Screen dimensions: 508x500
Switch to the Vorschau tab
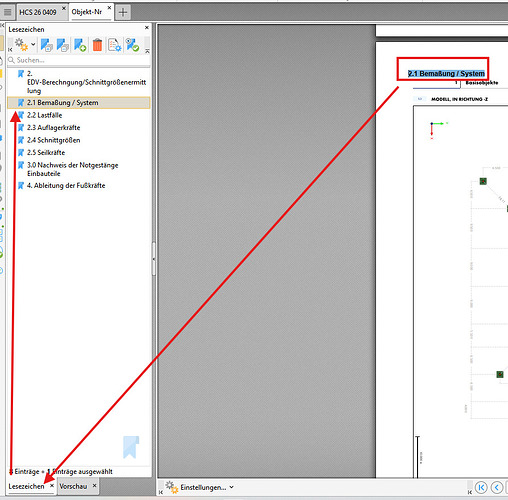pyautogui.click(x=73, y=486)
